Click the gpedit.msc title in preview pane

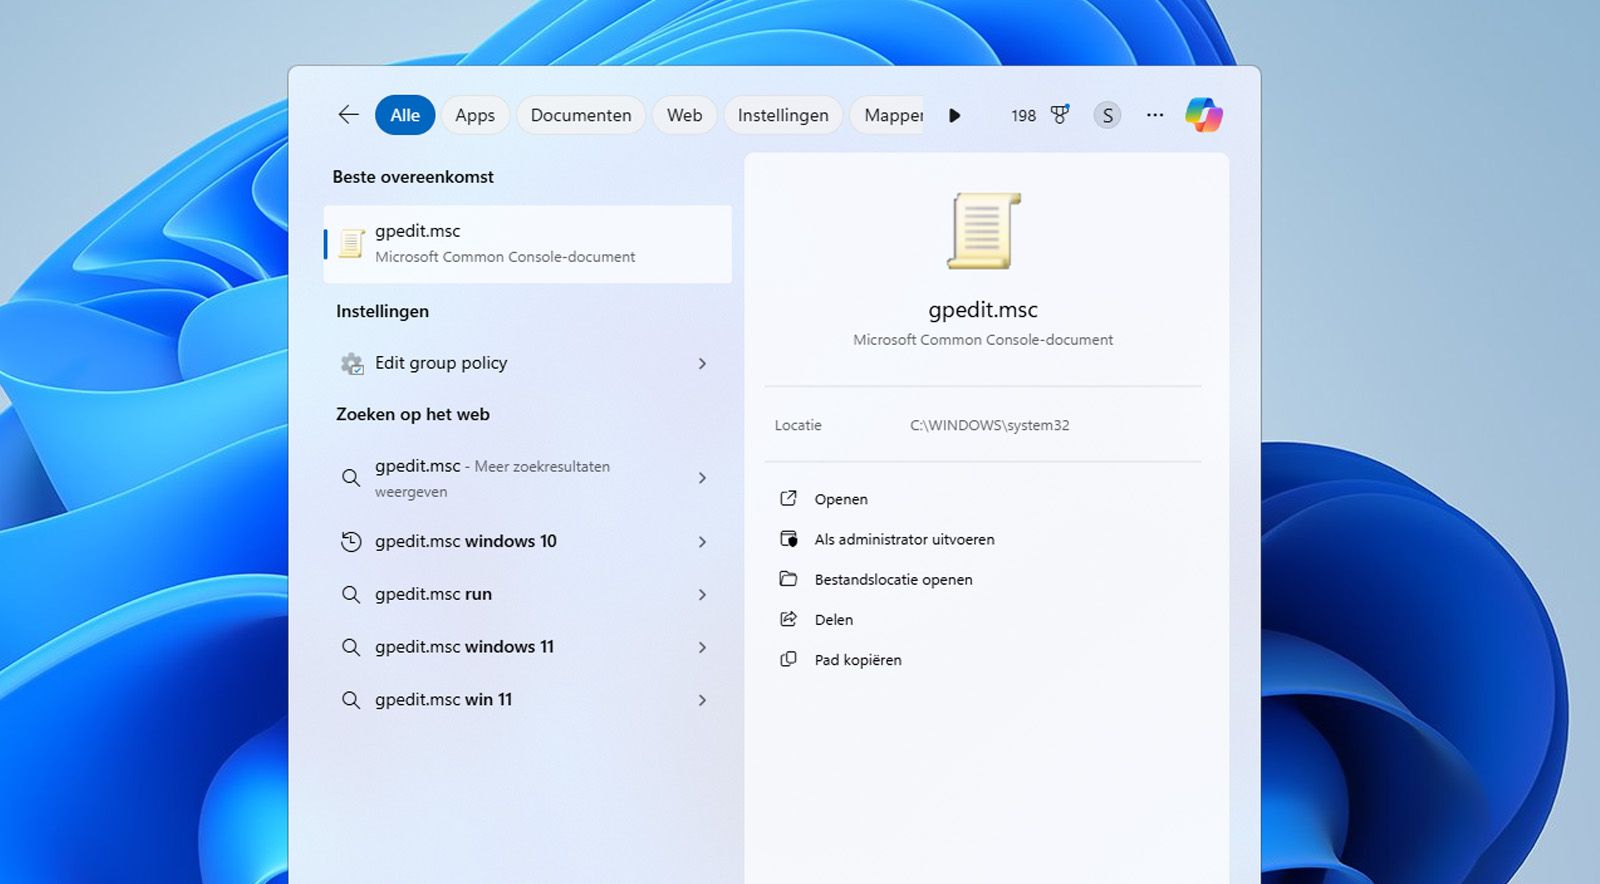pos(983,310)
